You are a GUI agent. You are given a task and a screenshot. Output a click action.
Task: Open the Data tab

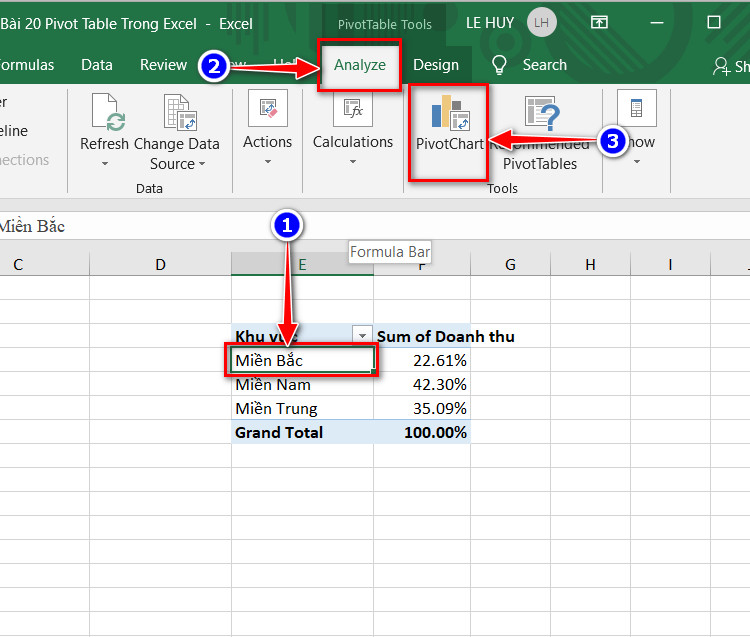pyautogui.click(x=97, y=65)
